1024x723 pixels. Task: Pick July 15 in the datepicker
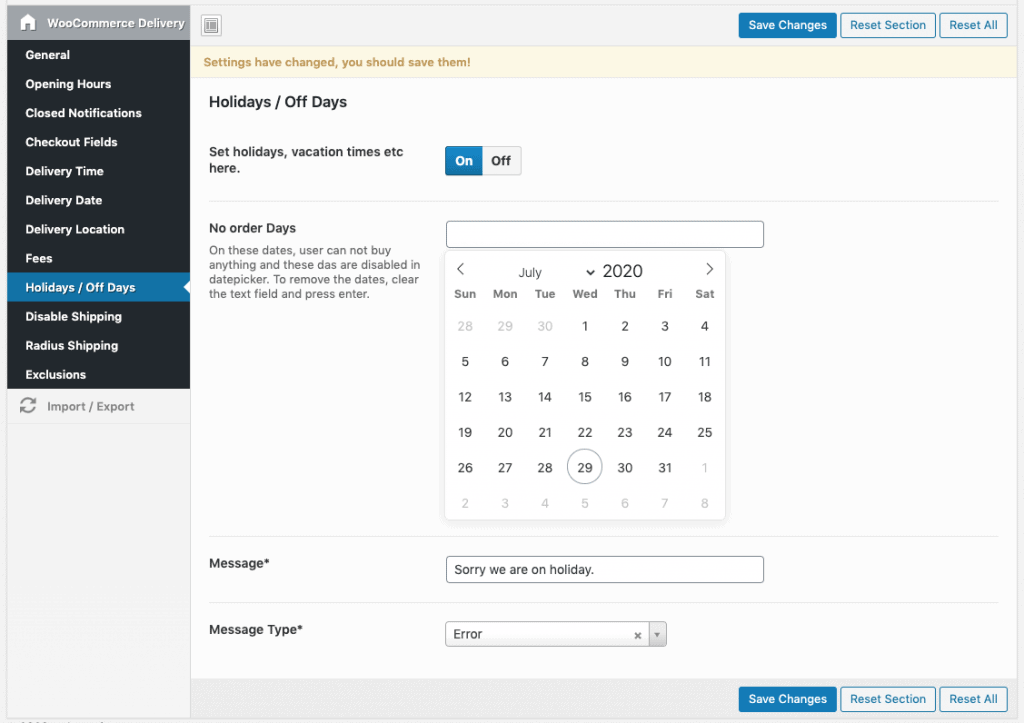point(585,397)
